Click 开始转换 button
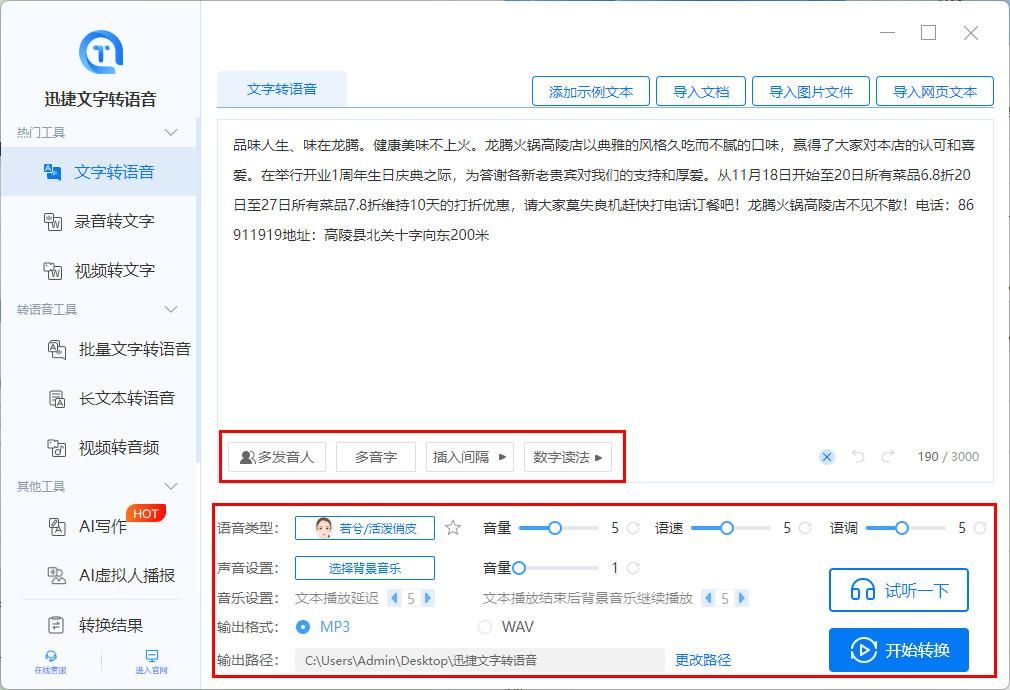Screen dimensions: 1010x690 point(899,650)
